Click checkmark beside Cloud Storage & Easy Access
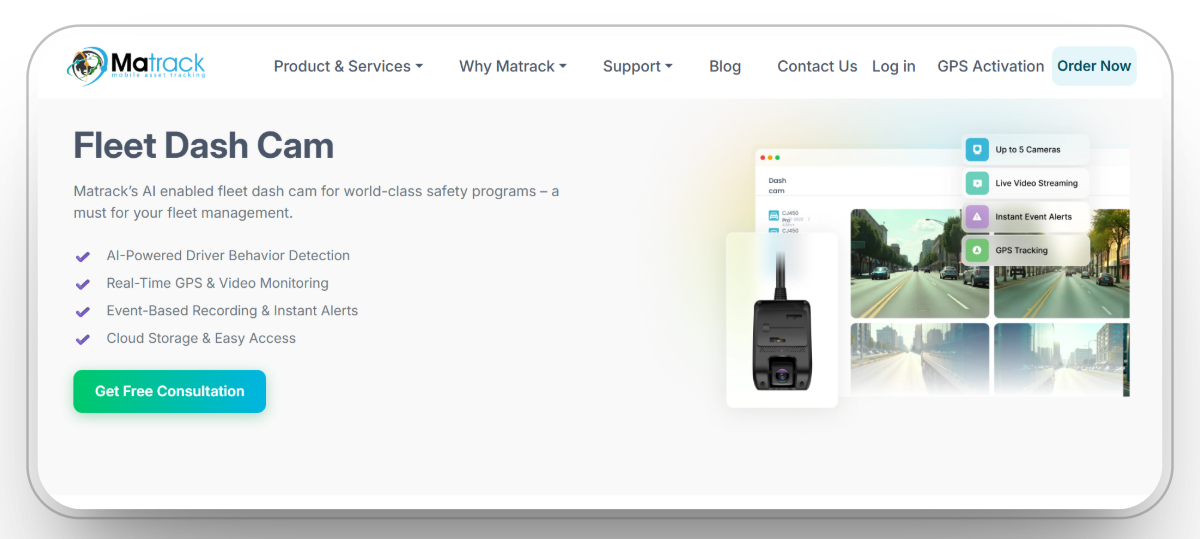The height and width of the screenshot is (539, 1200). coord(83,339)
